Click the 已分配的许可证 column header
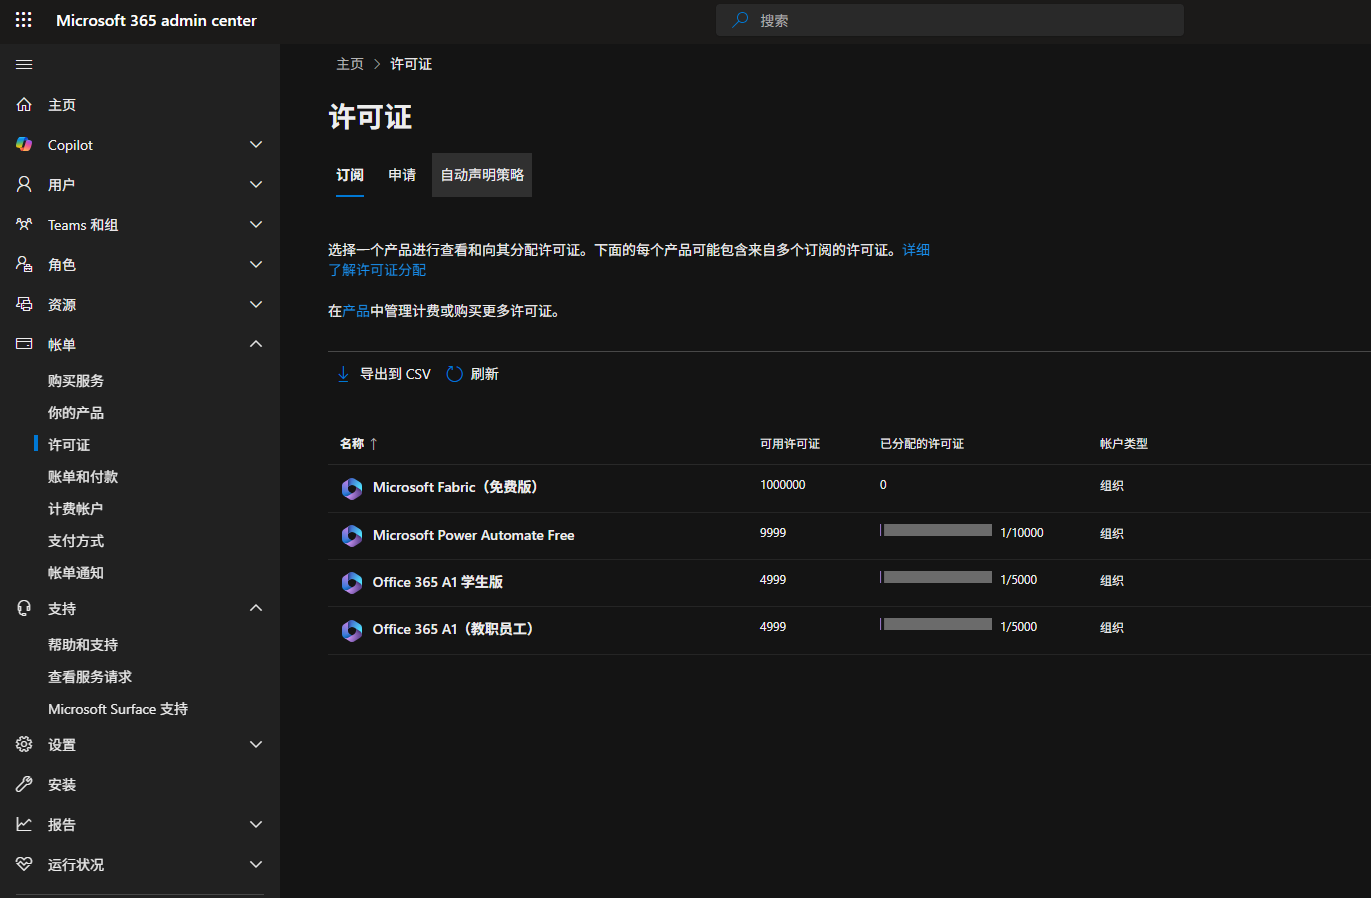The height and width of the screenshot is (898, 1371). (922, 444)
